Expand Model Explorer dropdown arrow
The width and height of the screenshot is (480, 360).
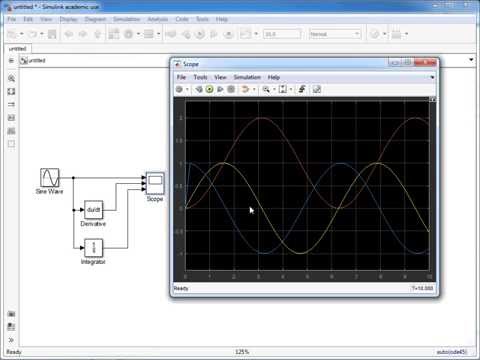[158, 34]
